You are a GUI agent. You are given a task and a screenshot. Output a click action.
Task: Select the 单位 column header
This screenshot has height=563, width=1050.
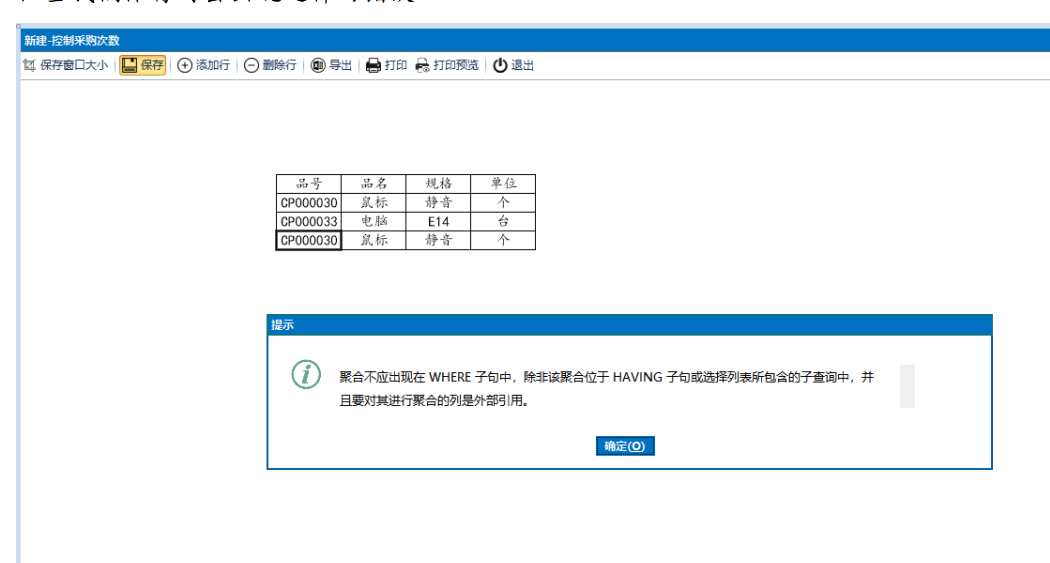[503, 184]
